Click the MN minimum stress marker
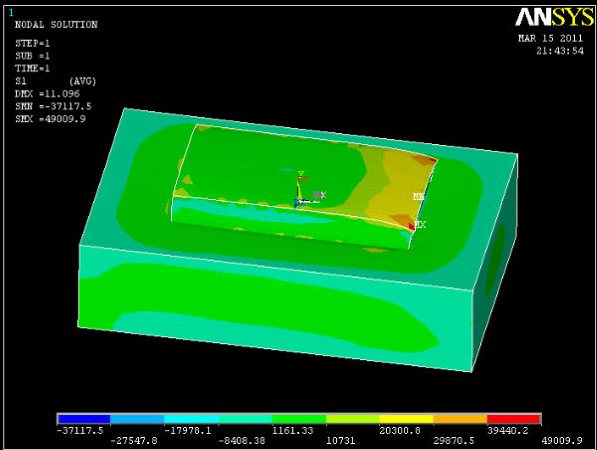This screenshot has height=450, width=597. 419,196
